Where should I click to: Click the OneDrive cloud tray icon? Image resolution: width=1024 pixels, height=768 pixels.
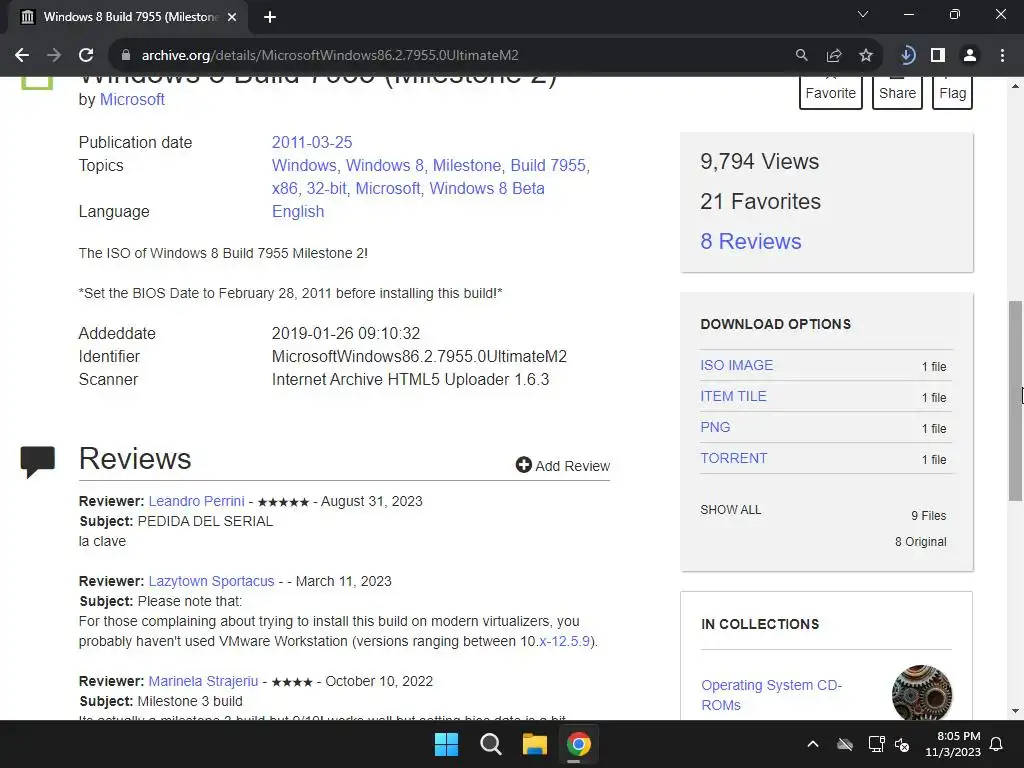pyautogui.click(x=845, y=744)
